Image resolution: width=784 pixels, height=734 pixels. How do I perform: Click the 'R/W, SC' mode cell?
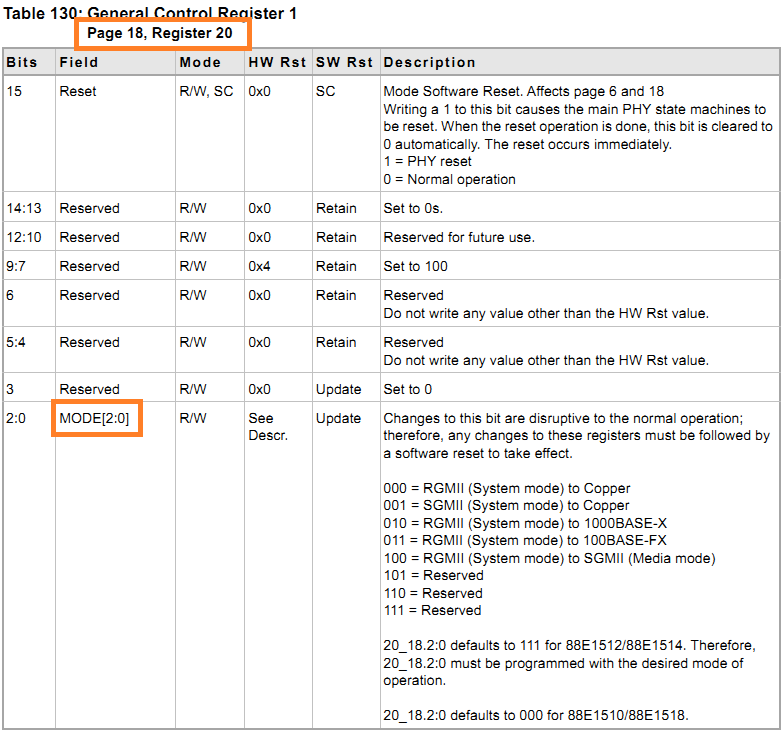(x=206, y=91)
